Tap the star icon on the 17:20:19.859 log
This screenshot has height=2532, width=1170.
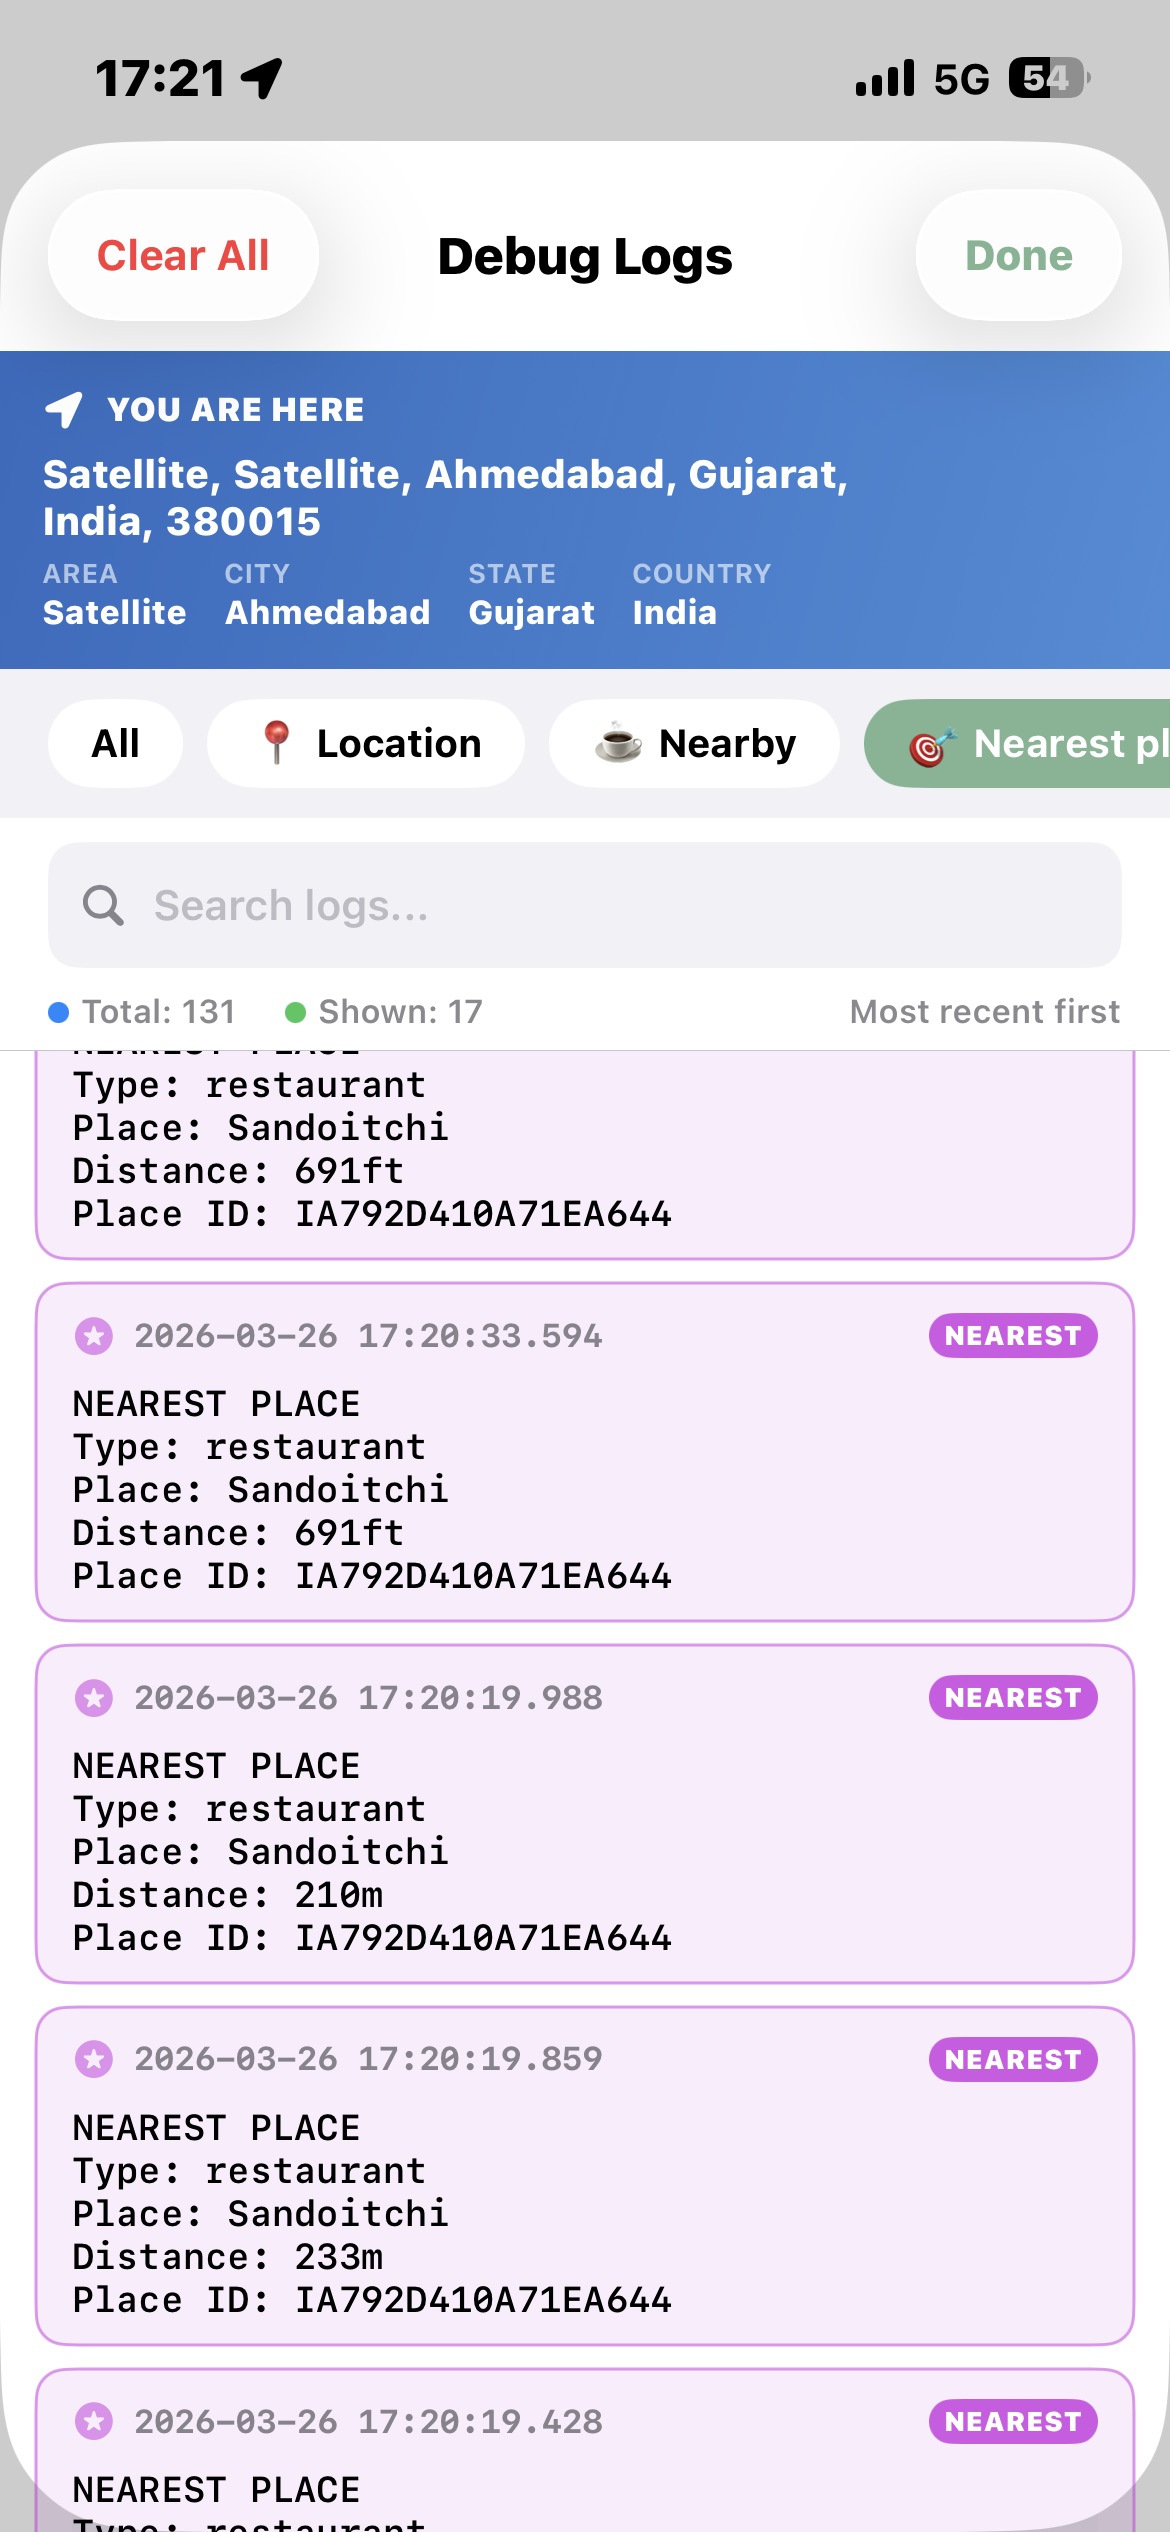(x=94, y=2060)
